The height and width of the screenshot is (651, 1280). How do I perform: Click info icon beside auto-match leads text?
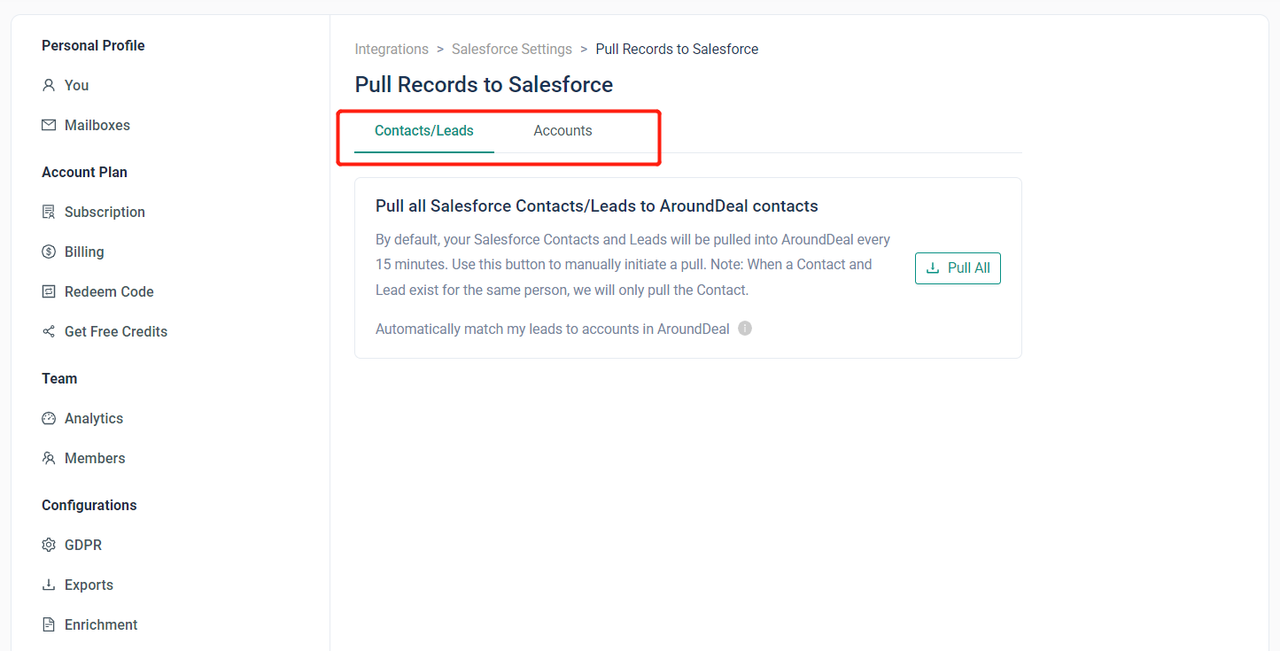(745, 329)
